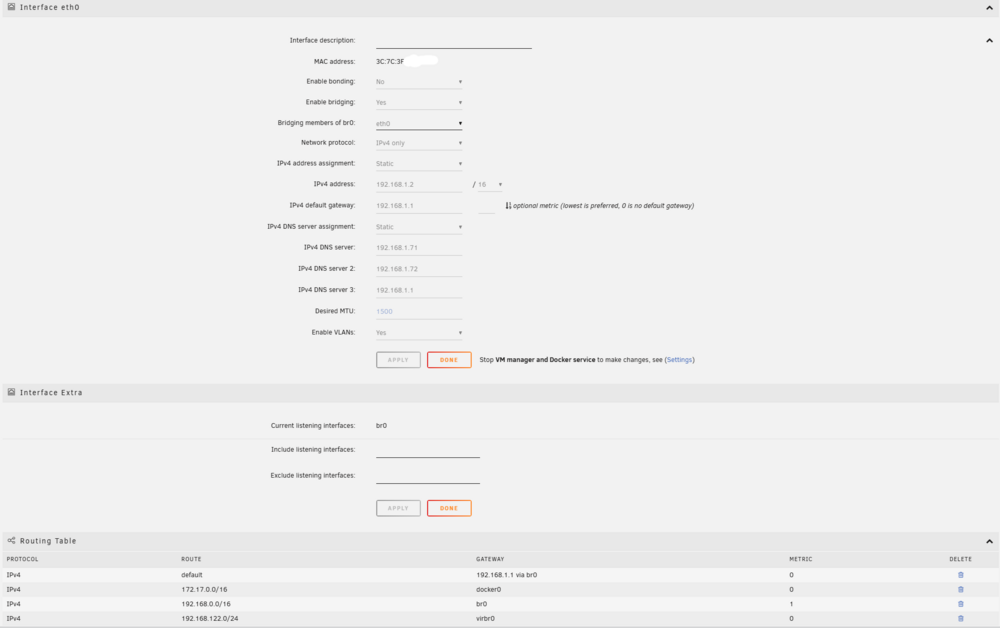1000x628 pixels.
Task: Click the ROUTE column header
Action: pyautogui.click(x=191, y=559)
